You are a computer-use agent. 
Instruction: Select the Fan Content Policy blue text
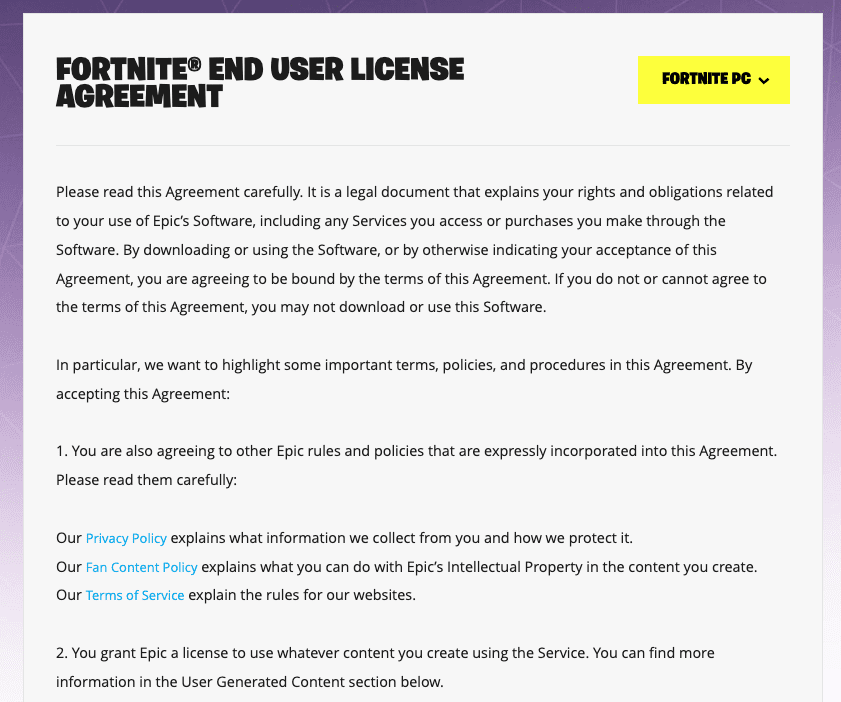pyautogui.click(x=141, y=567)
